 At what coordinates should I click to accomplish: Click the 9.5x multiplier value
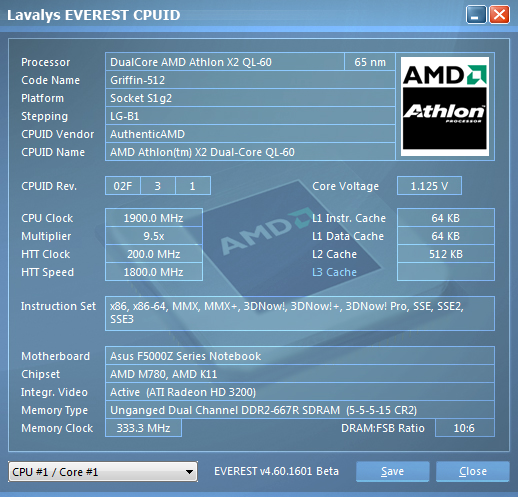point(154,236)
